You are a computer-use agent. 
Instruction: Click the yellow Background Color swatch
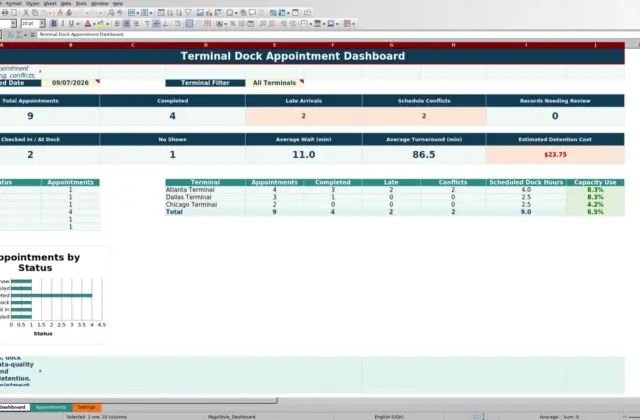pyautogui.click(x=100, y=24)
